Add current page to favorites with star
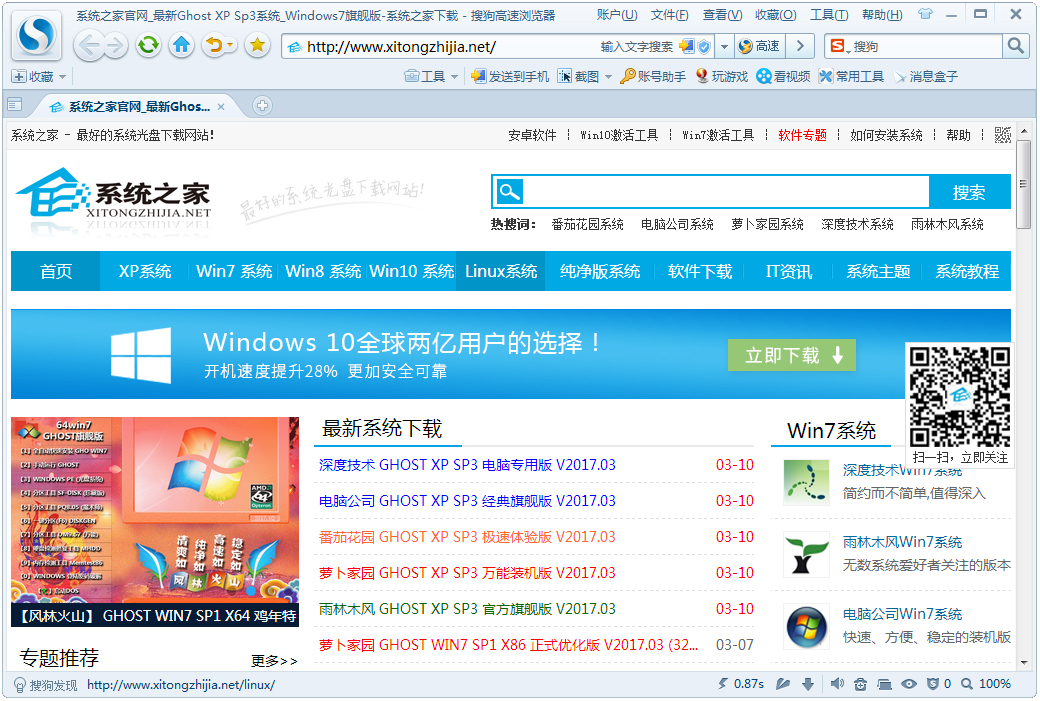Viewport: 1040px width, 701px height. pos(258,46)
